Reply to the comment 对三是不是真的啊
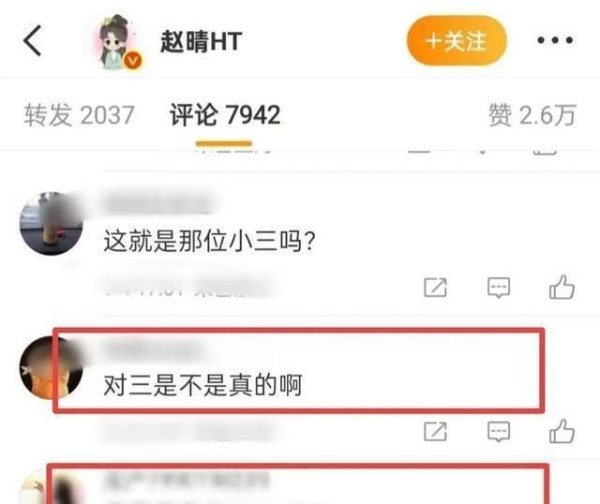The height and width of the screenshot is (504, 600). pyautogui.click(x=498, y=432)
